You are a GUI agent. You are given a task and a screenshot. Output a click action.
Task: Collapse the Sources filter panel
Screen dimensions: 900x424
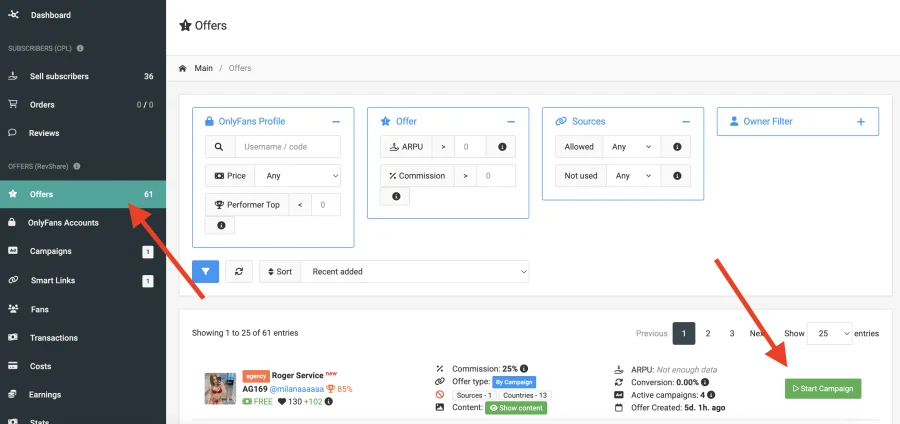tap(686, 121)
